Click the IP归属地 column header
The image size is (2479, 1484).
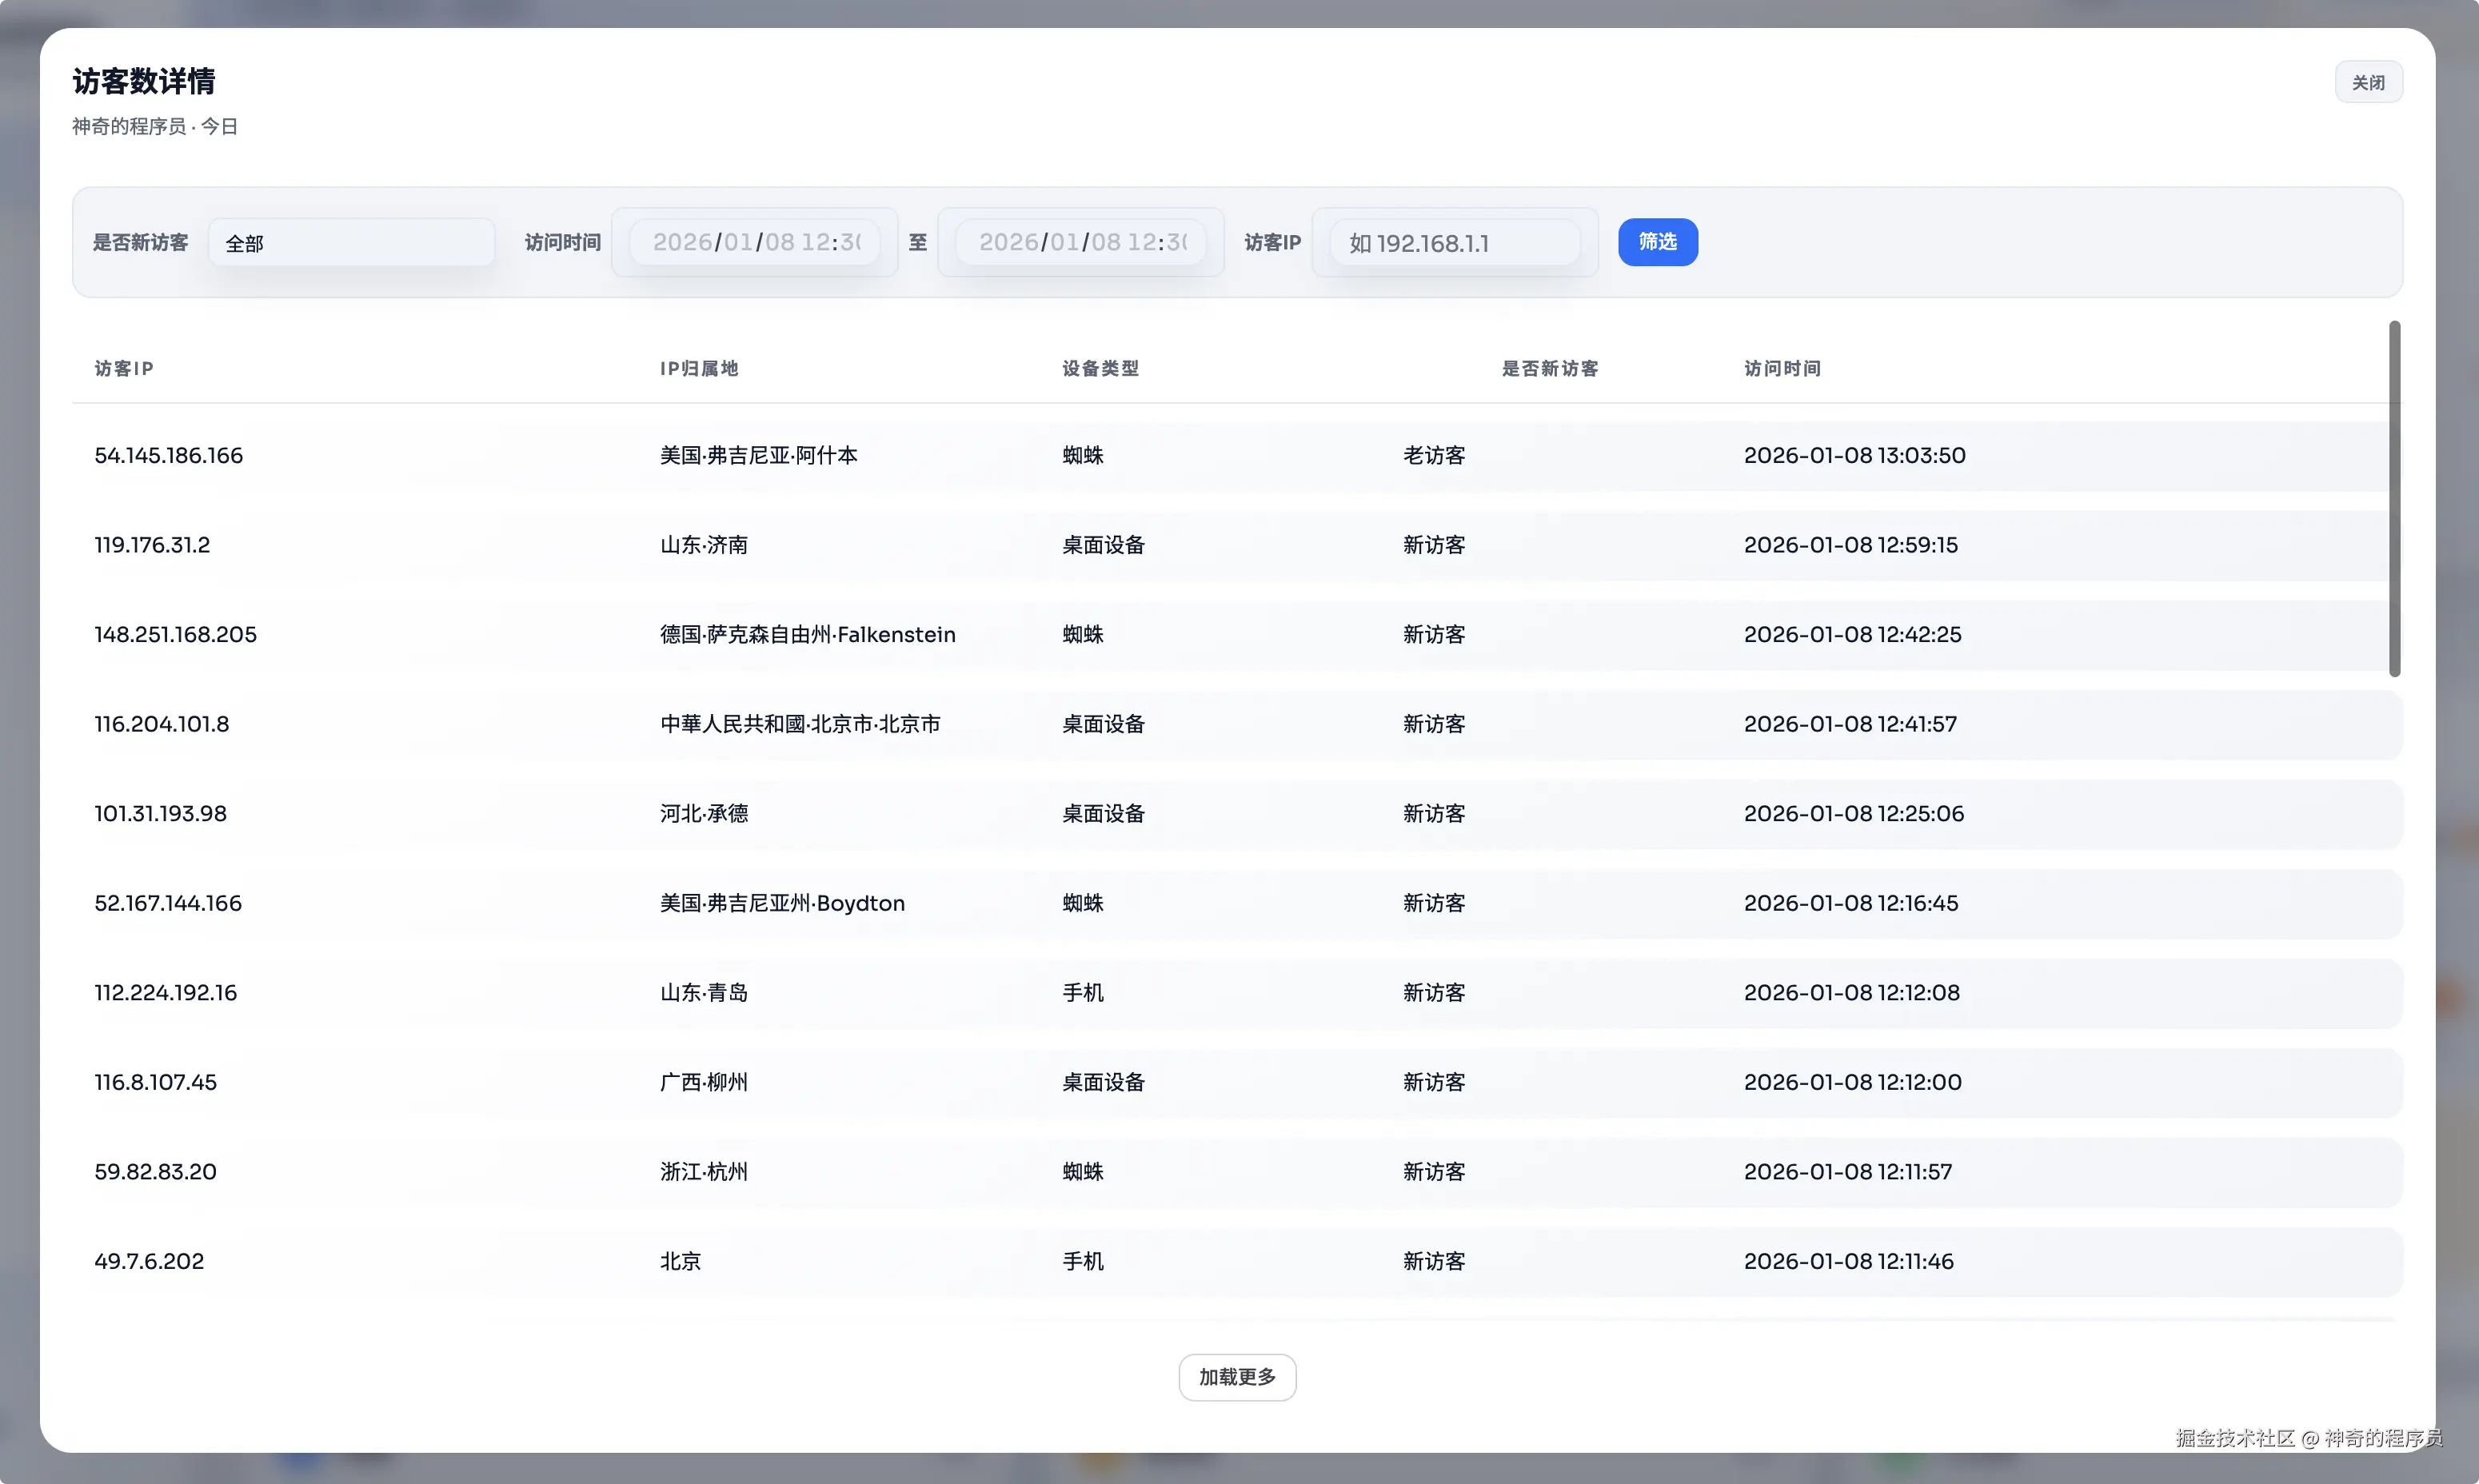coord(699,368)
